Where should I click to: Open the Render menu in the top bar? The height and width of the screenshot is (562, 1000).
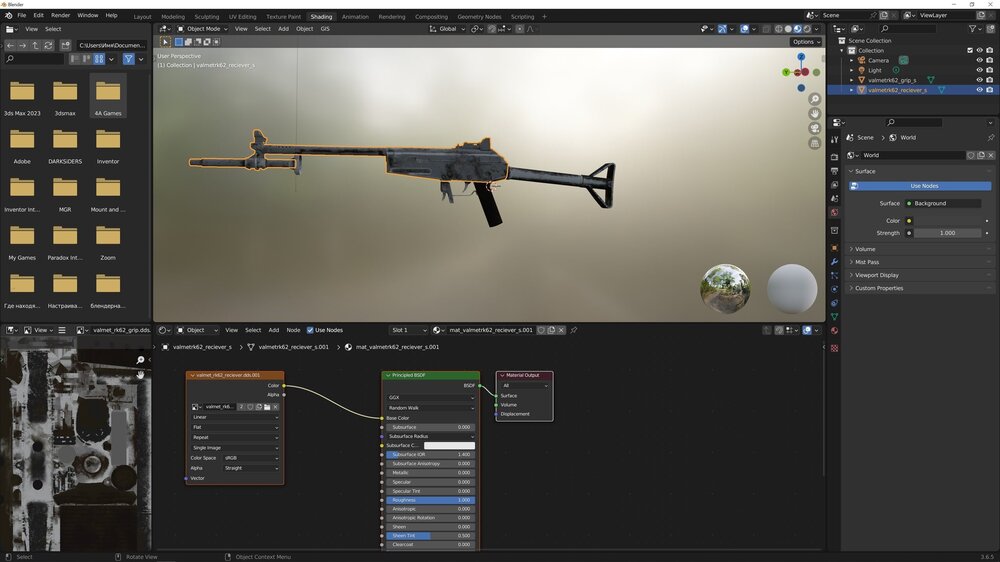point(61,16)
